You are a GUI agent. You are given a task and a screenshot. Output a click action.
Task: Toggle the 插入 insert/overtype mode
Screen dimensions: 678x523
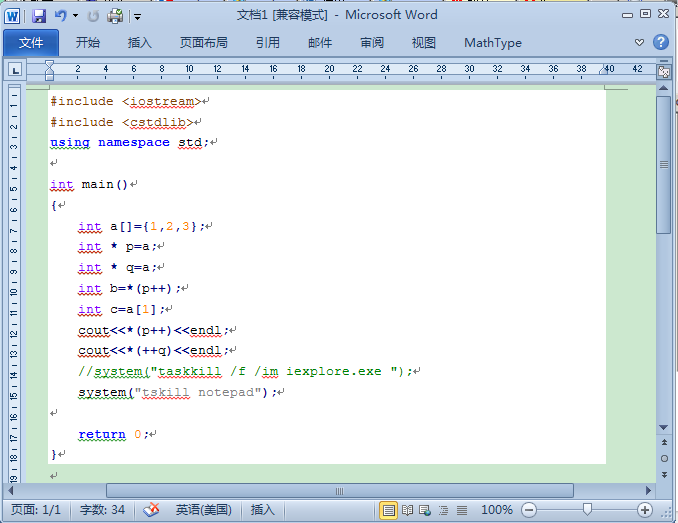262,510
